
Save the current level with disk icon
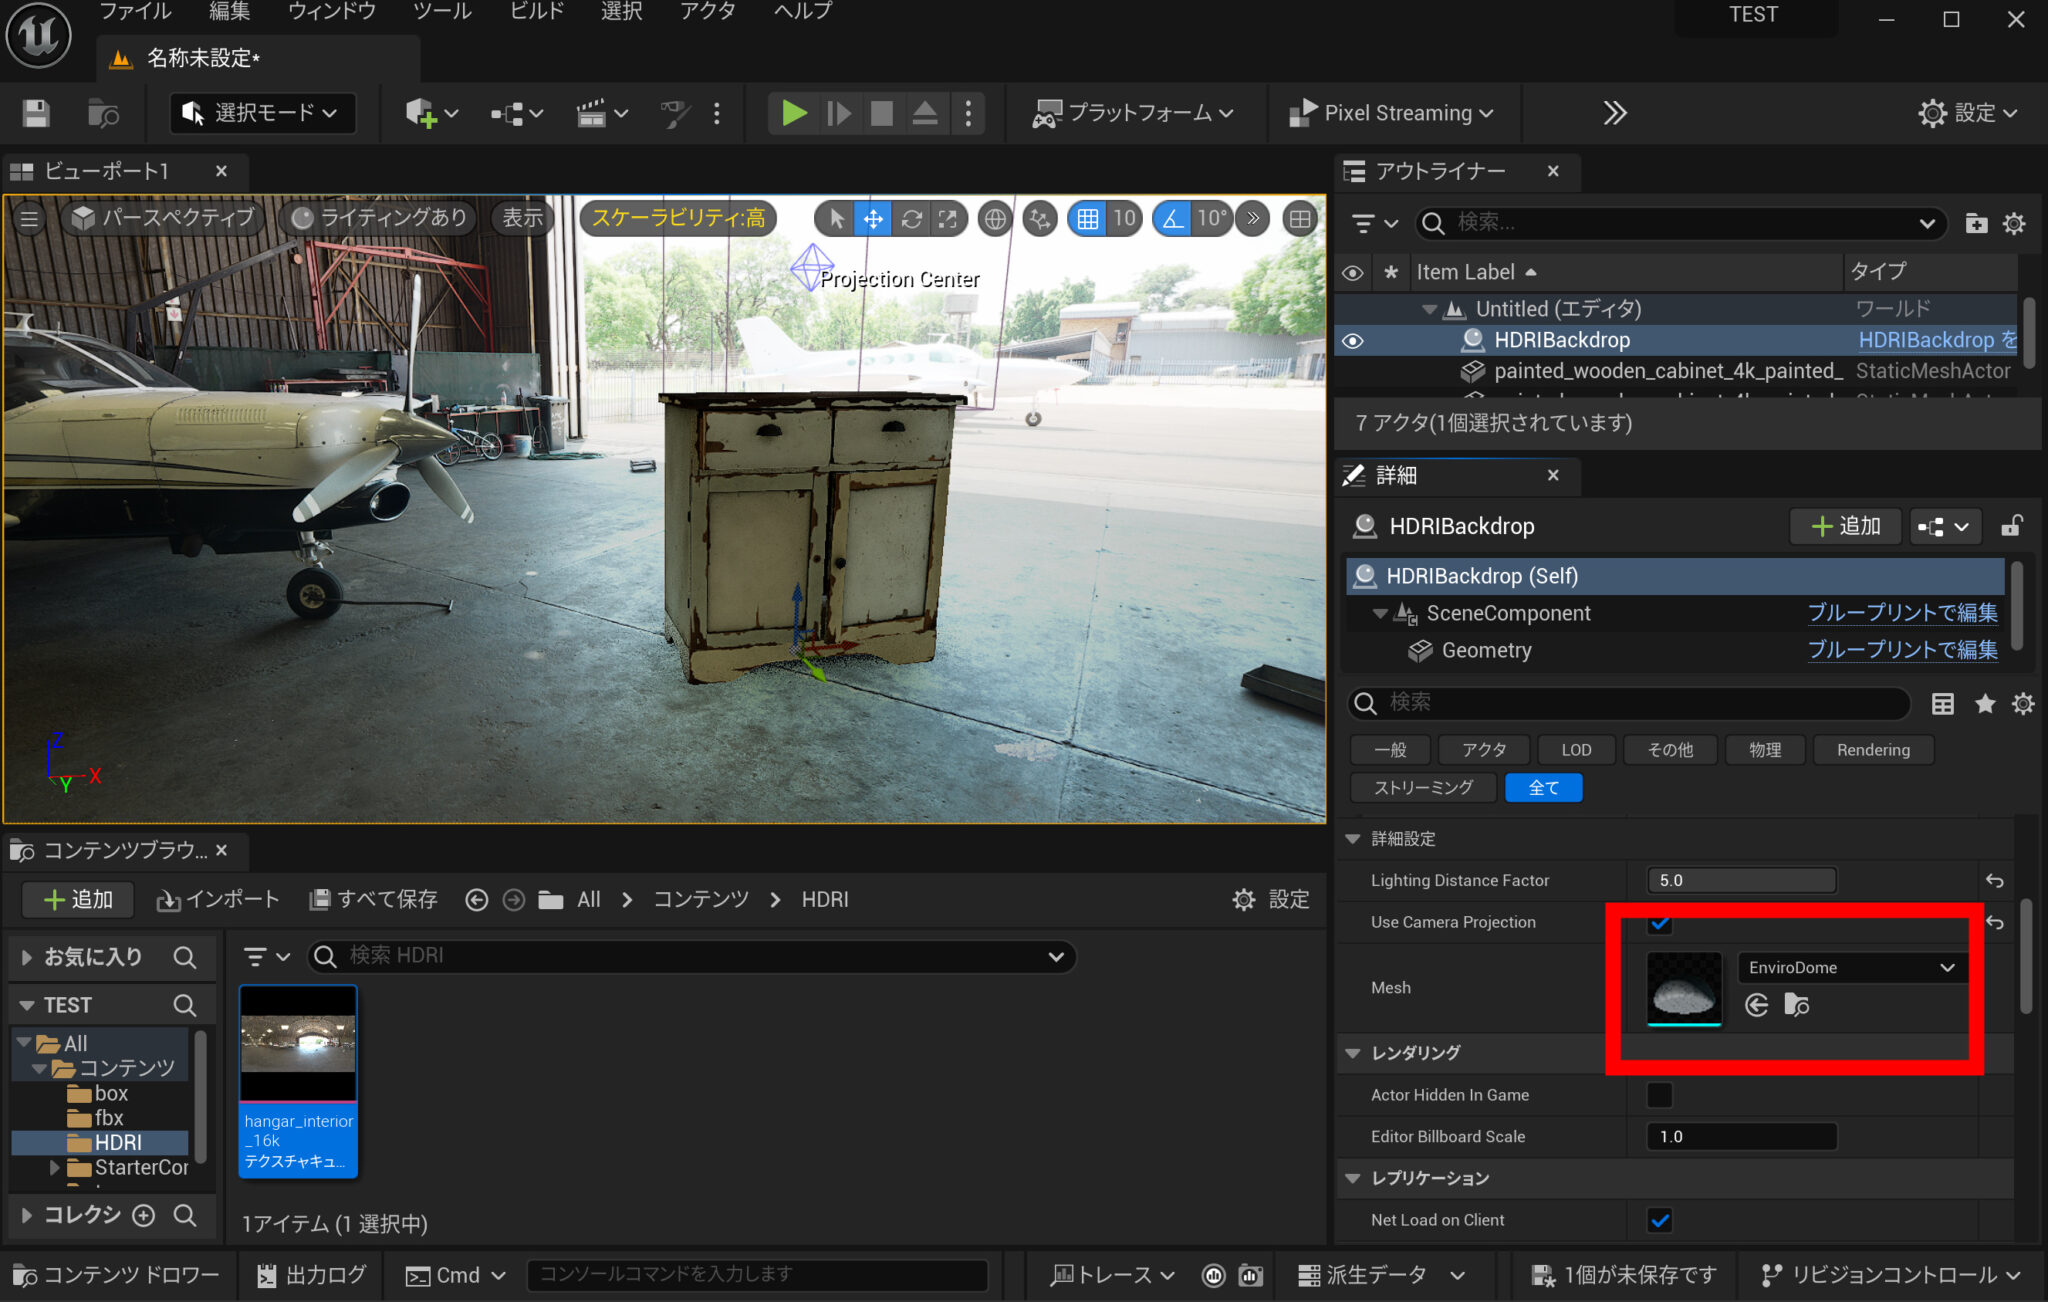(x=35, y=113)
